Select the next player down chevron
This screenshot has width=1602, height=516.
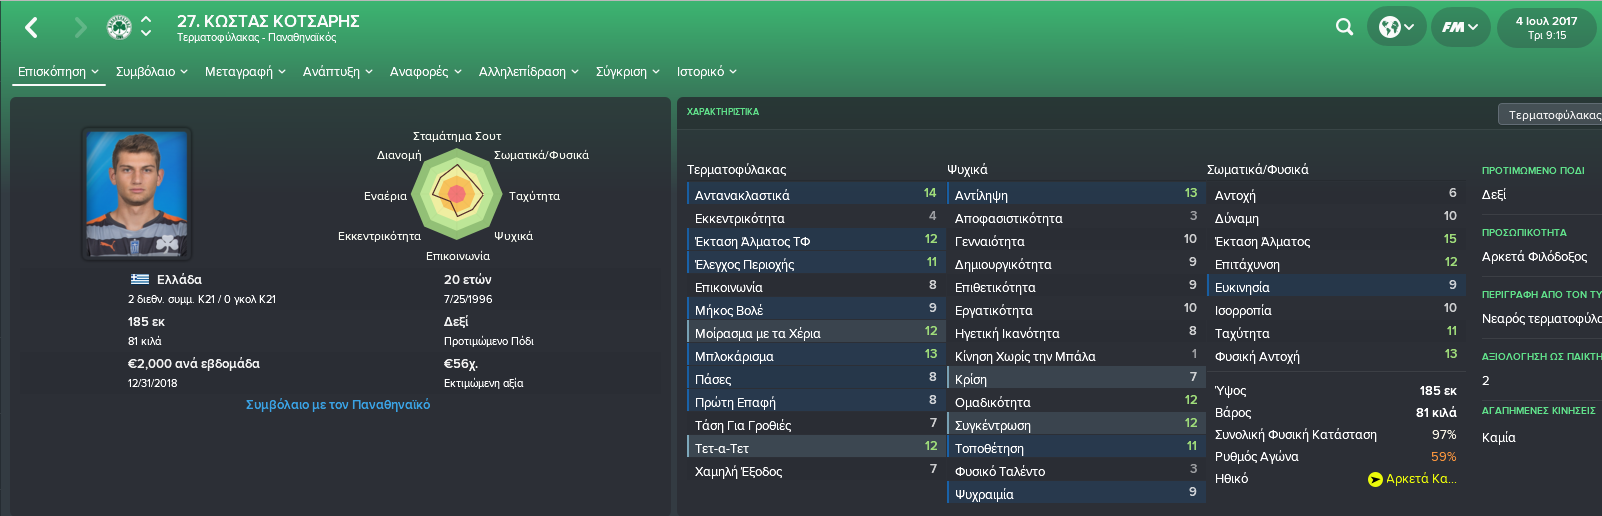coord(146,34)
